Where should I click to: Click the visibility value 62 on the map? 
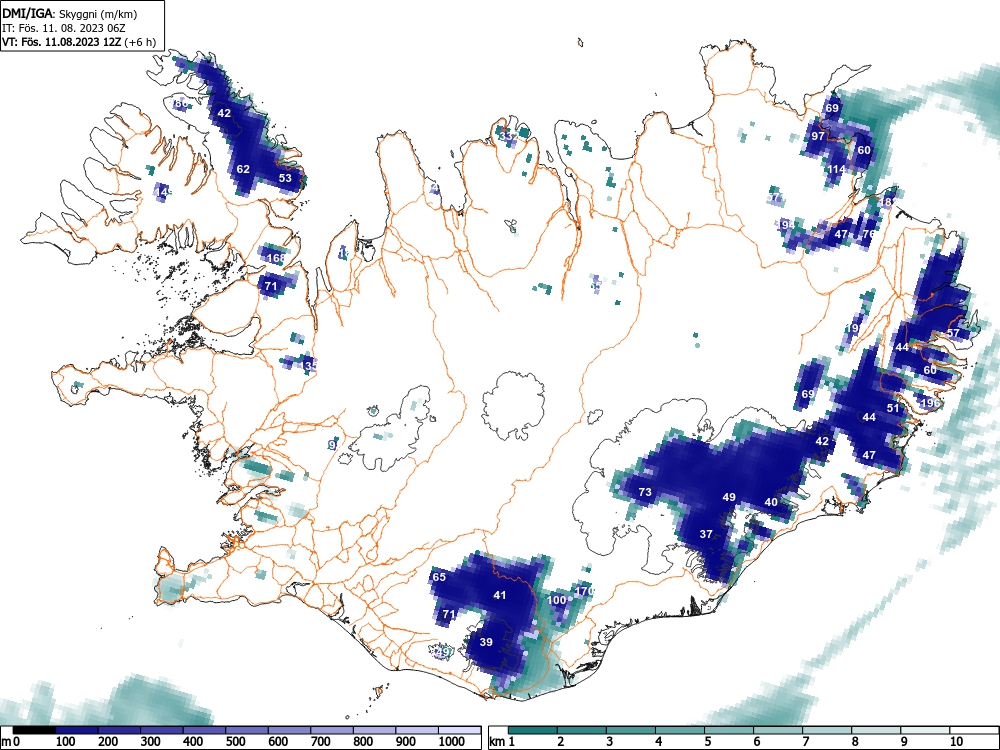243,169
